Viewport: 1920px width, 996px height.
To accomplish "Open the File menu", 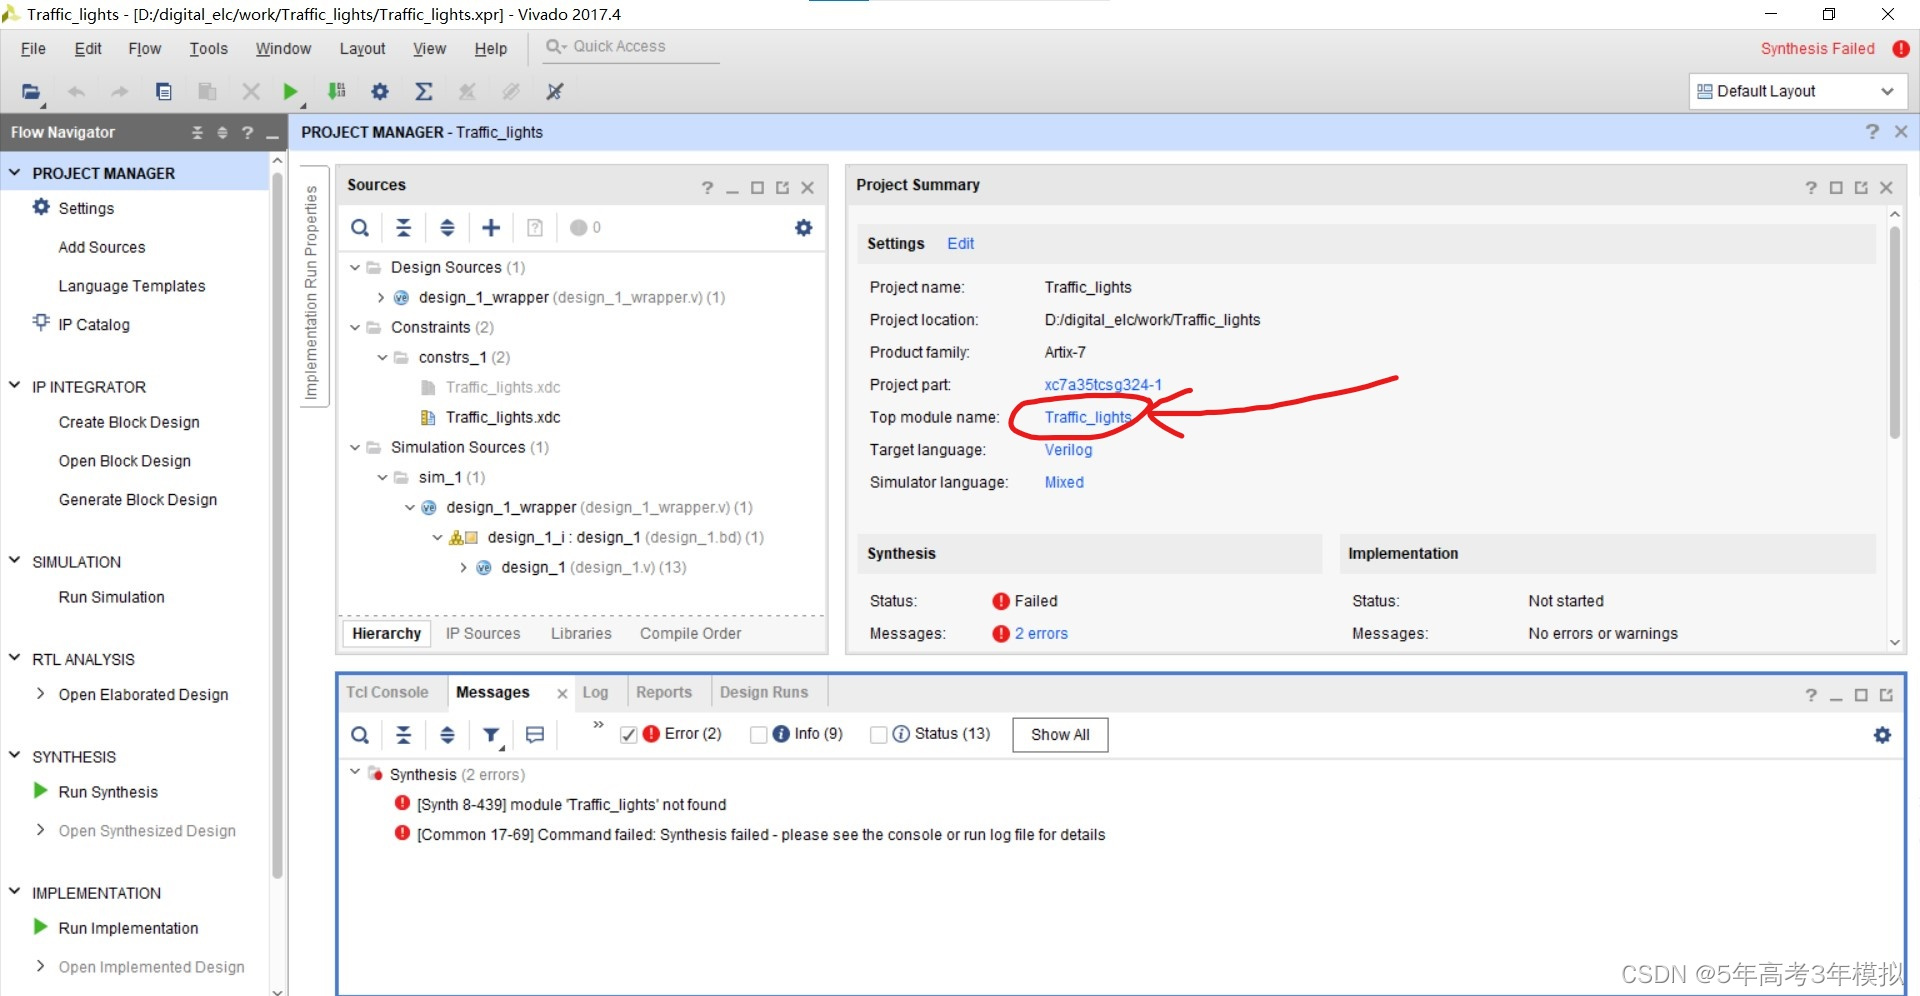I will pos(33,49).
